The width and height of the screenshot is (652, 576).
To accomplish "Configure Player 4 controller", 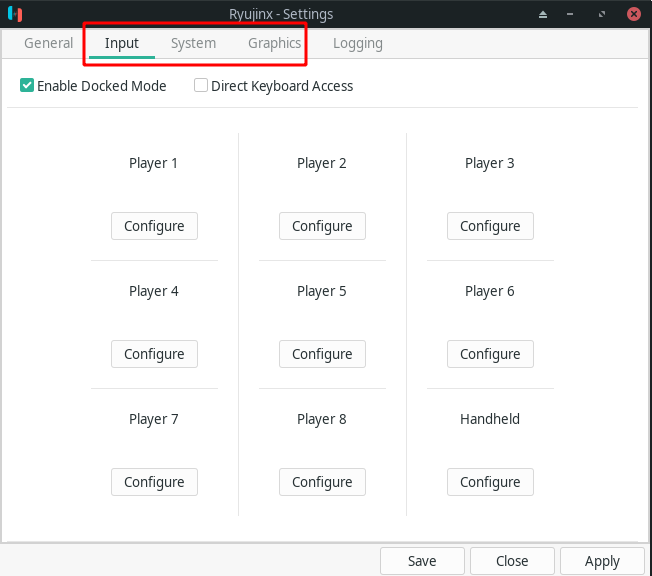I will (154, 354).
